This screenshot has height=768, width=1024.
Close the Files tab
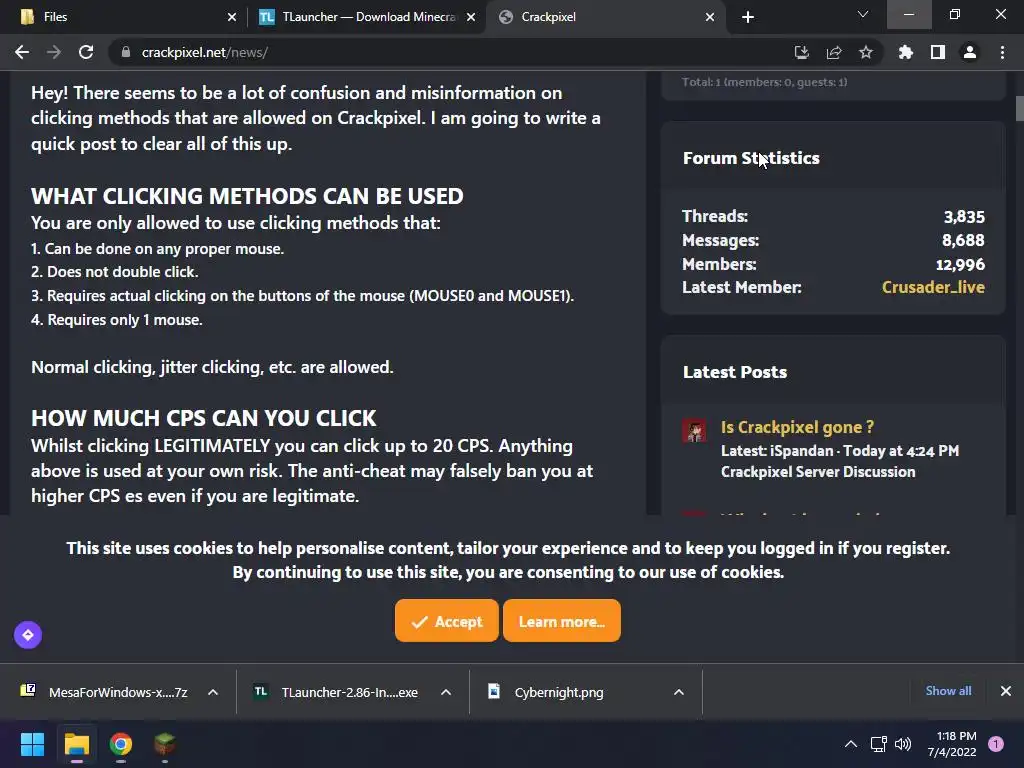point(231,17)
